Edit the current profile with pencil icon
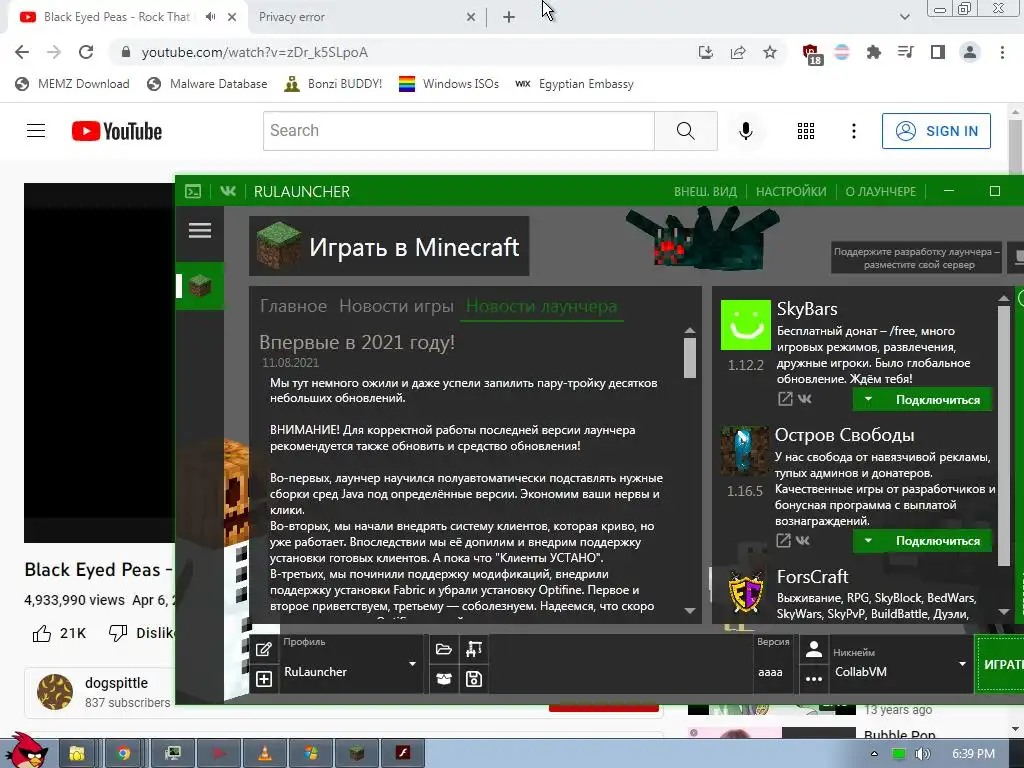 264,649
